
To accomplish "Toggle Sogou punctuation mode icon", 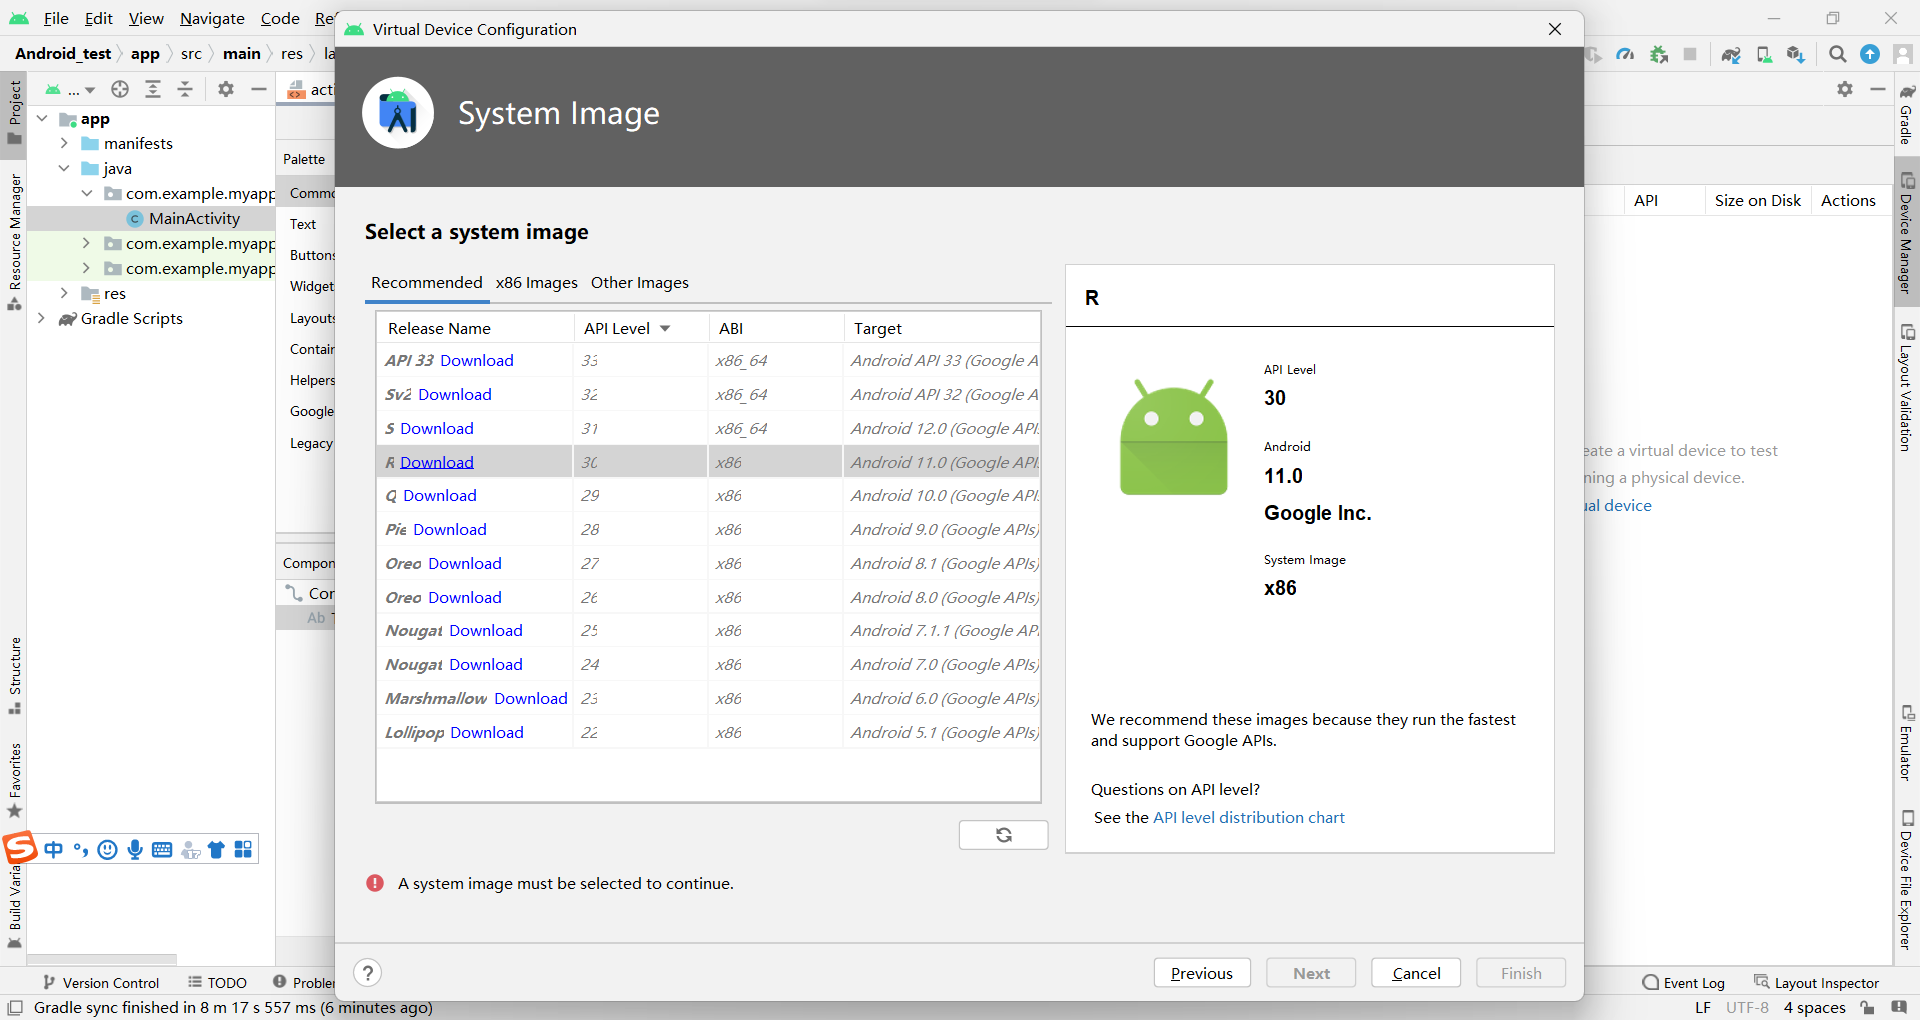I will 81,850.
